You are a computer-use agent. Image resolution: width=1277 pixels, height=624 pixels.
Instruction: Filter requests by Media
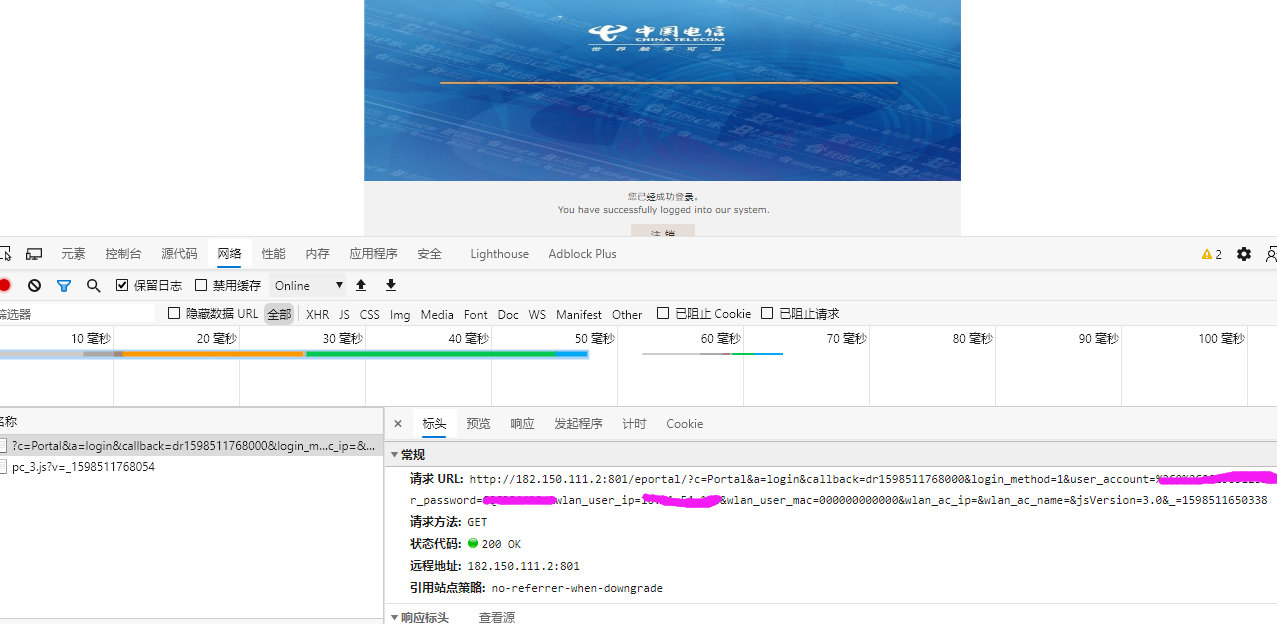click(437, 314)
